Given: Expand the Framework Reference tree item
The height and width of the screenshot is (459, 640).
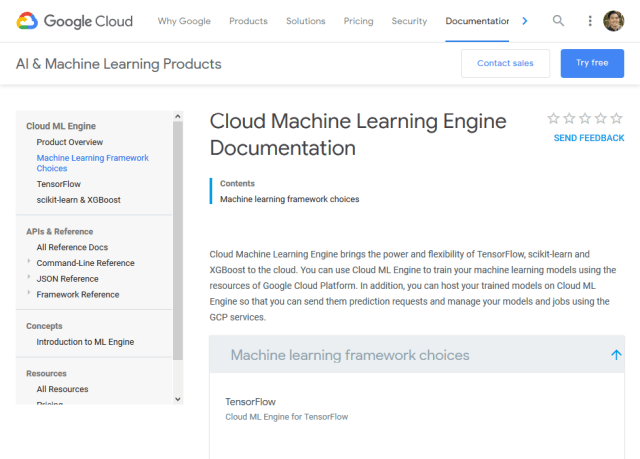Looking at the screenshot, I should 29,292.
